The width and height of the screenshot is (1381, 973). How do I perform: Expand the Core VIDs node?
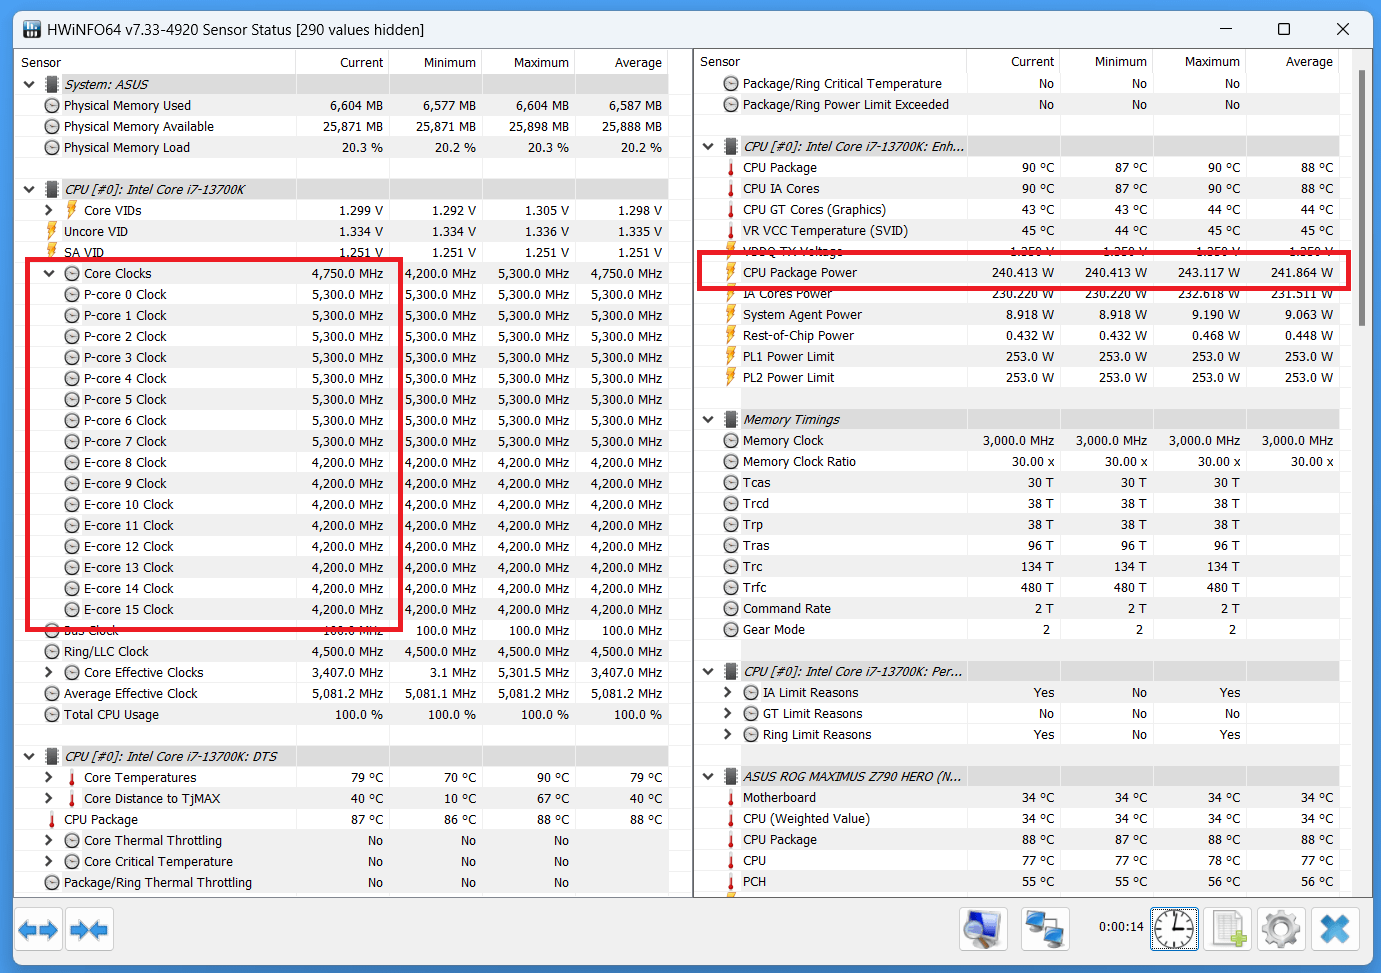tap(49, 210)
